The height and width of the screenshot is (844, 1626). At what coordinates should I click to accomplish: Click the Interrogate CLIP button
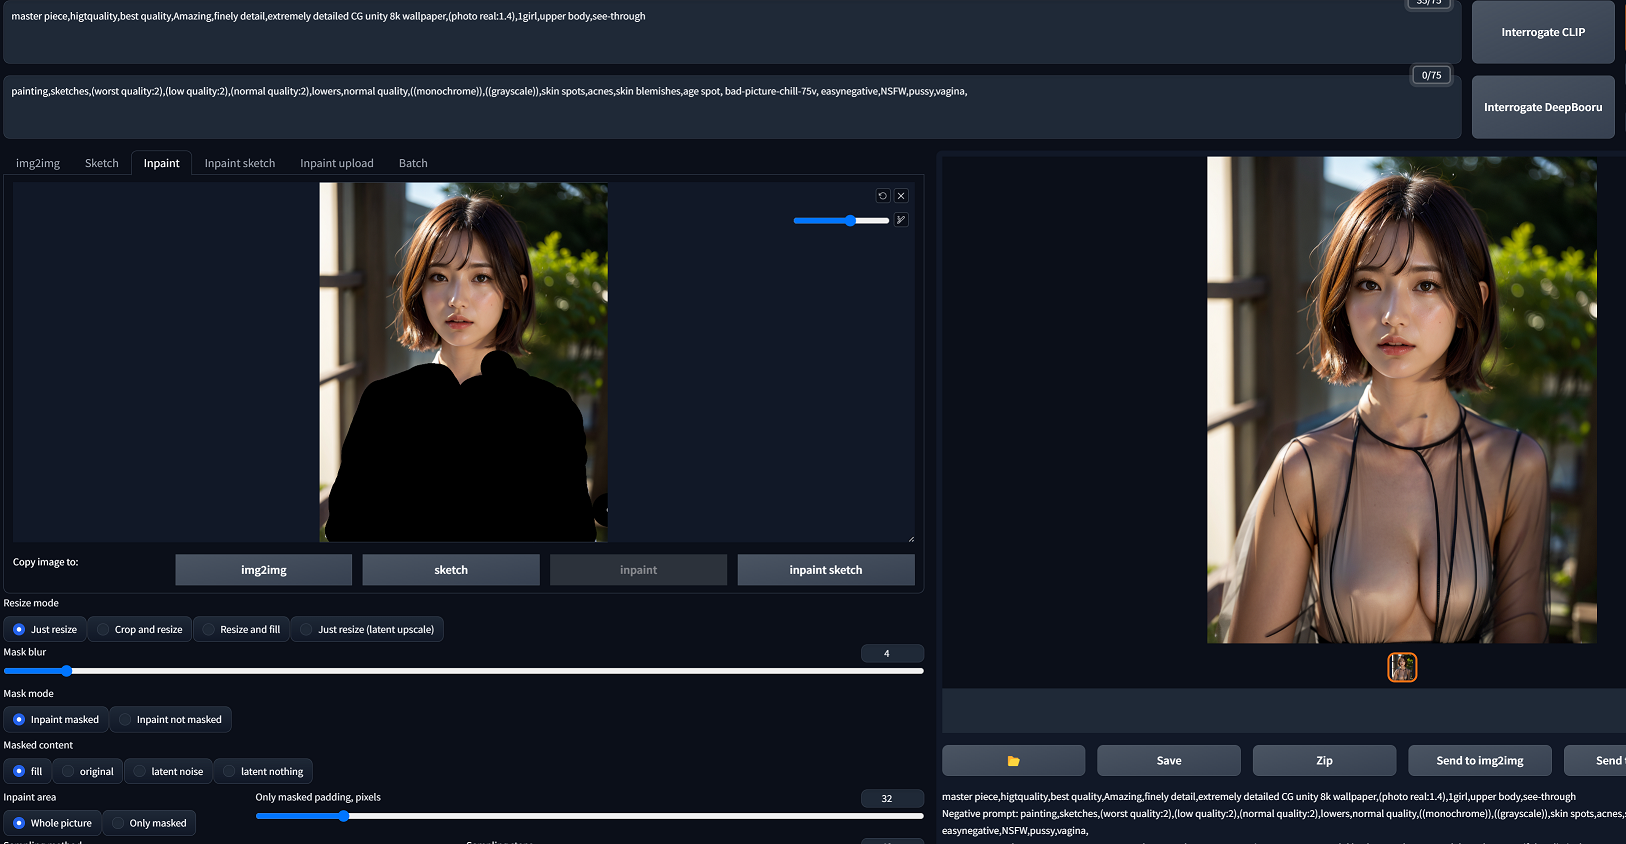point(1542,32)
